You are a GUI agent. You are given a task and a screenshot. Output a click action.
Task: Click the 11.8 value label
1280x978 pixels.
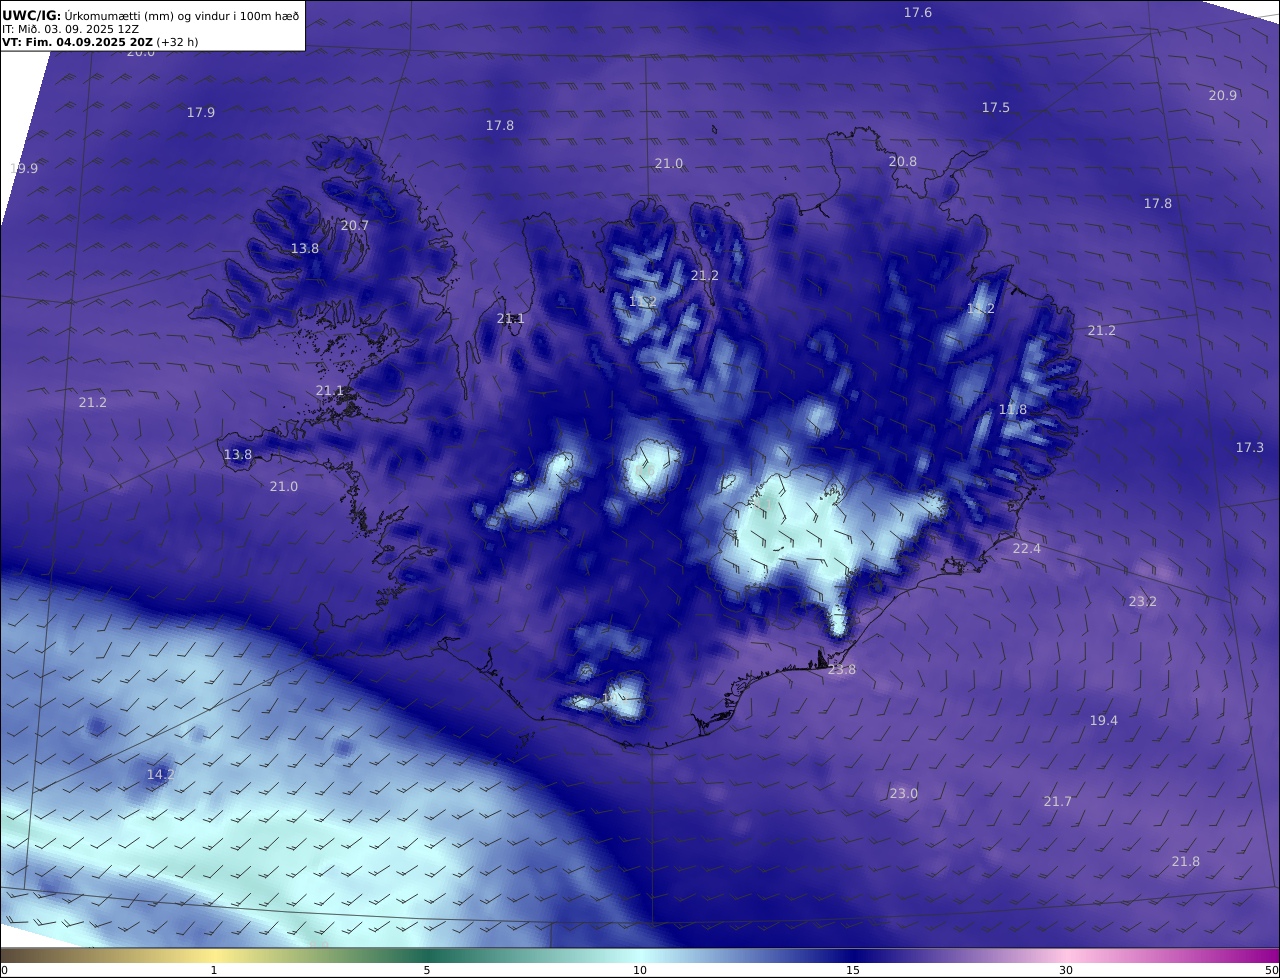[1013, 409]
